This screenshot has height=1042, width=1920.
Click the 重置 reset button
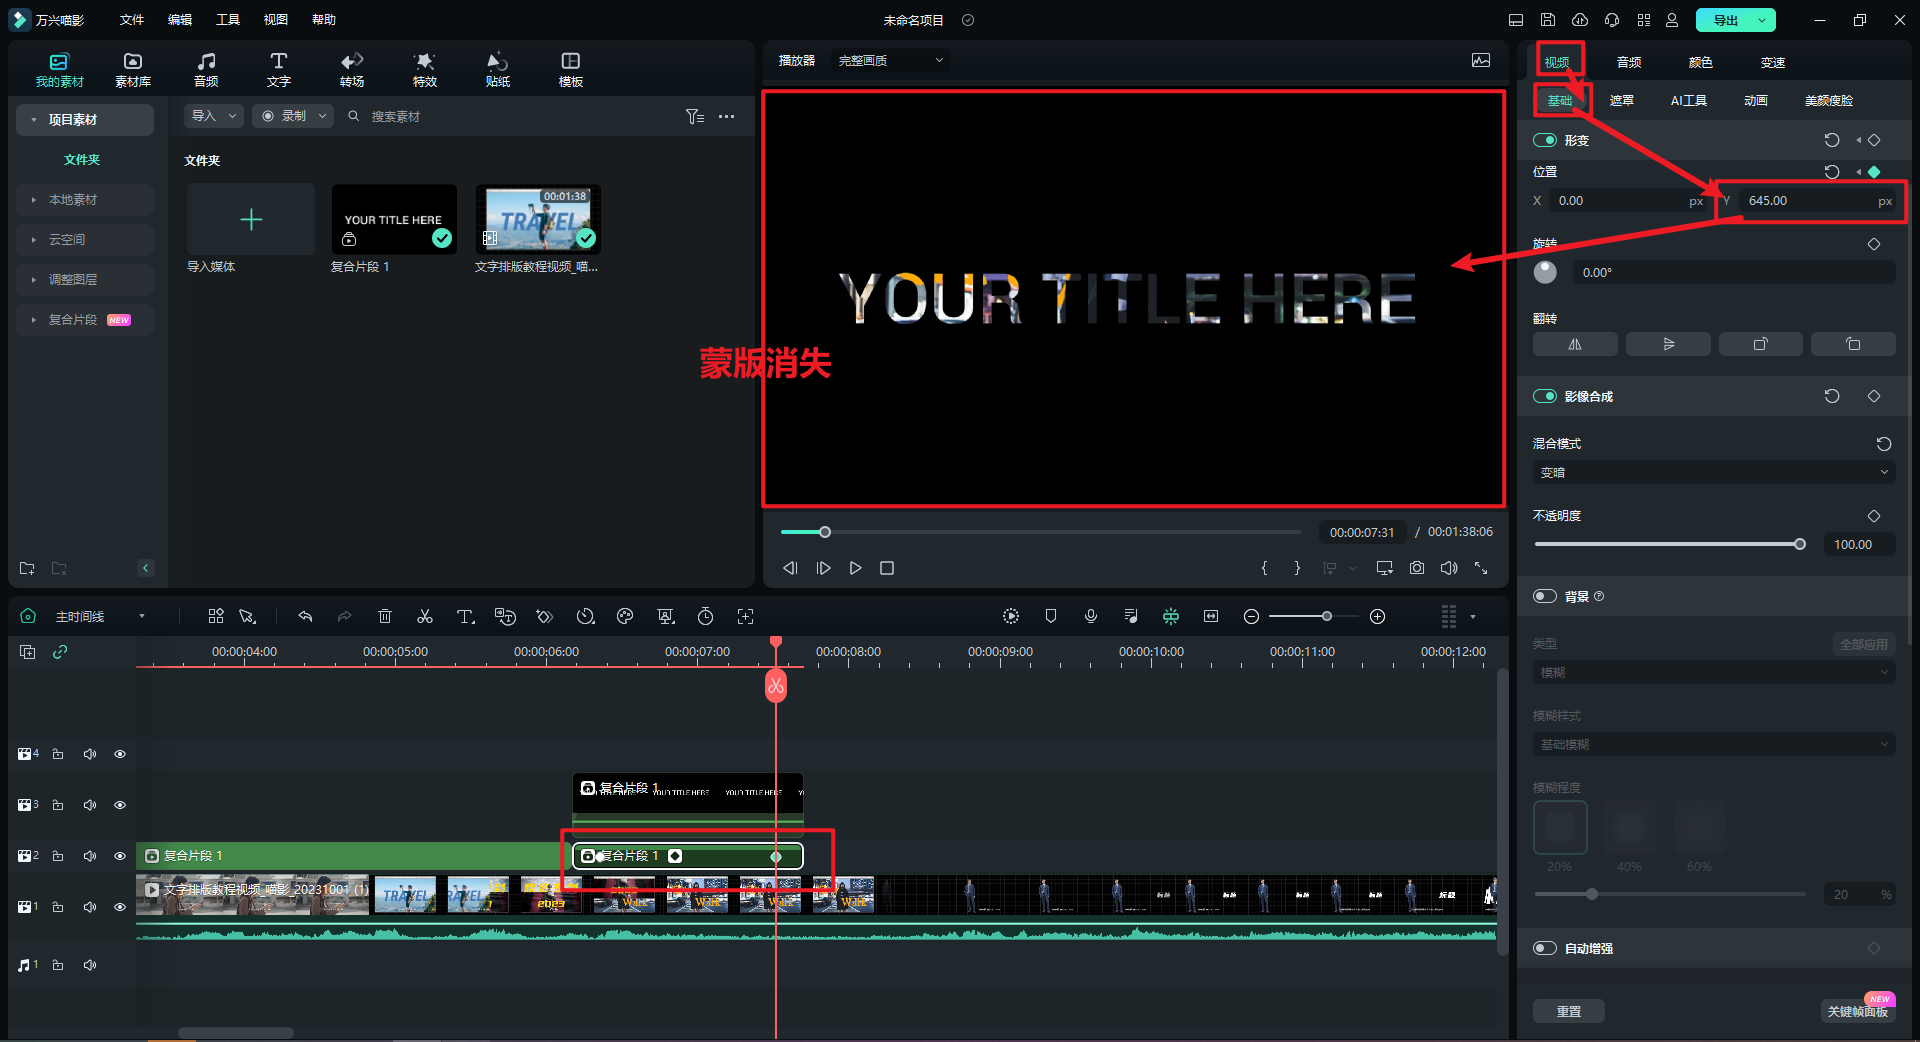(1568, 1011)
